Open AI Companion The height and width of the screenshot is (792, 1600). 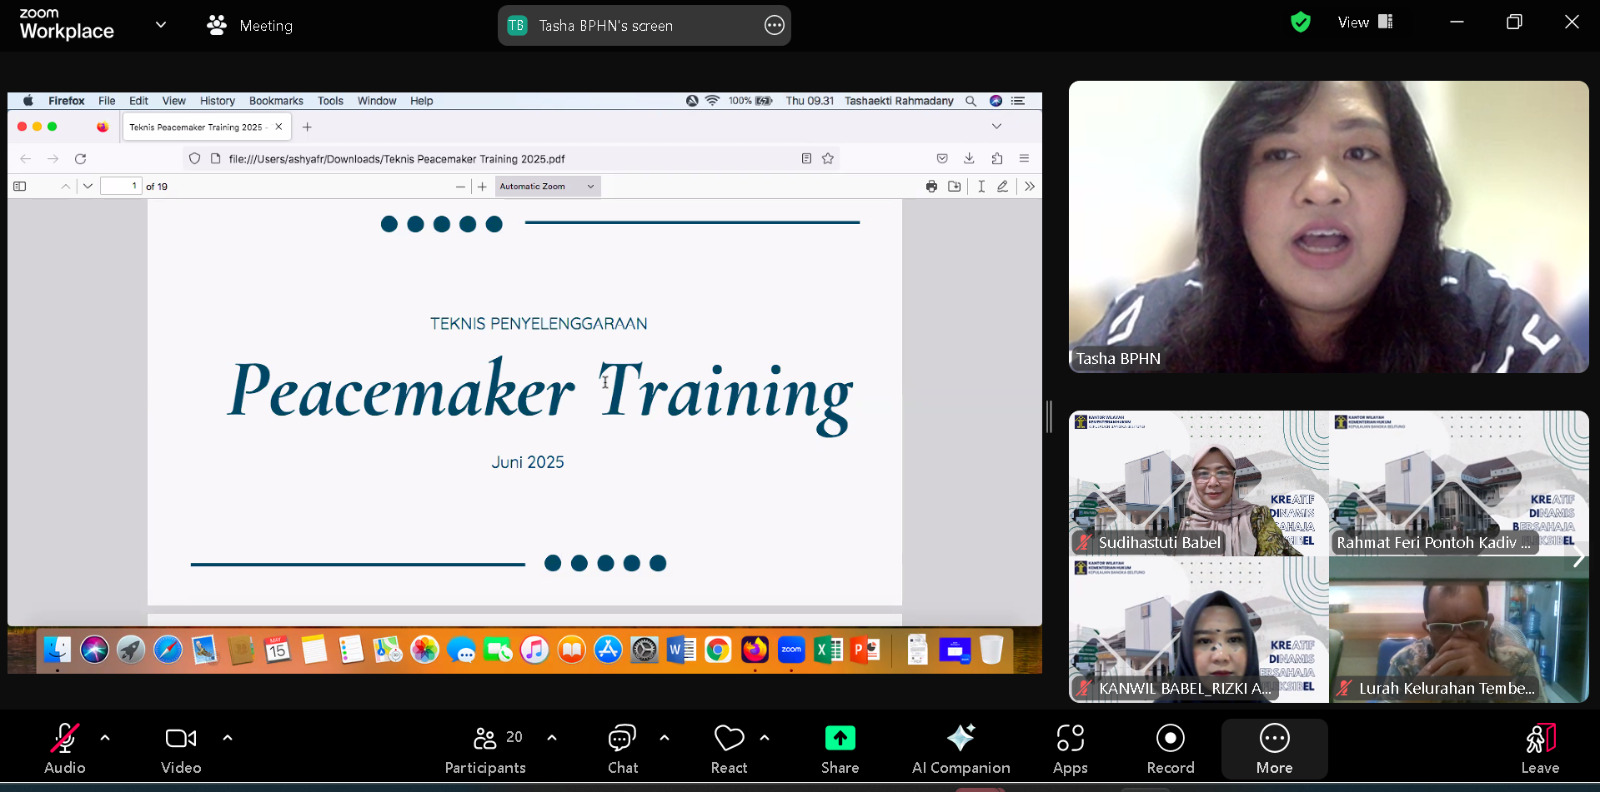pyautogui.click(x=960, y=748)
